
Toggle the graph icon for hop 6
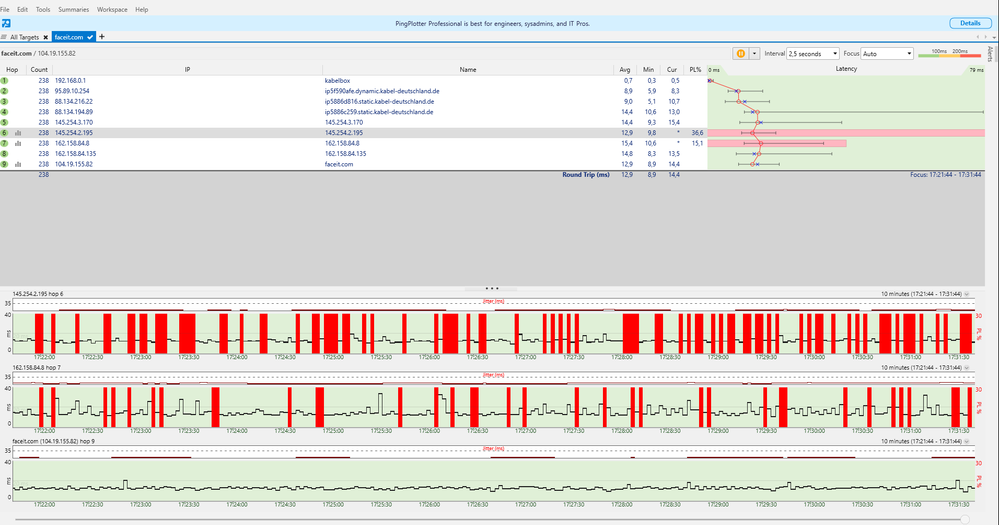pos(18,132)
